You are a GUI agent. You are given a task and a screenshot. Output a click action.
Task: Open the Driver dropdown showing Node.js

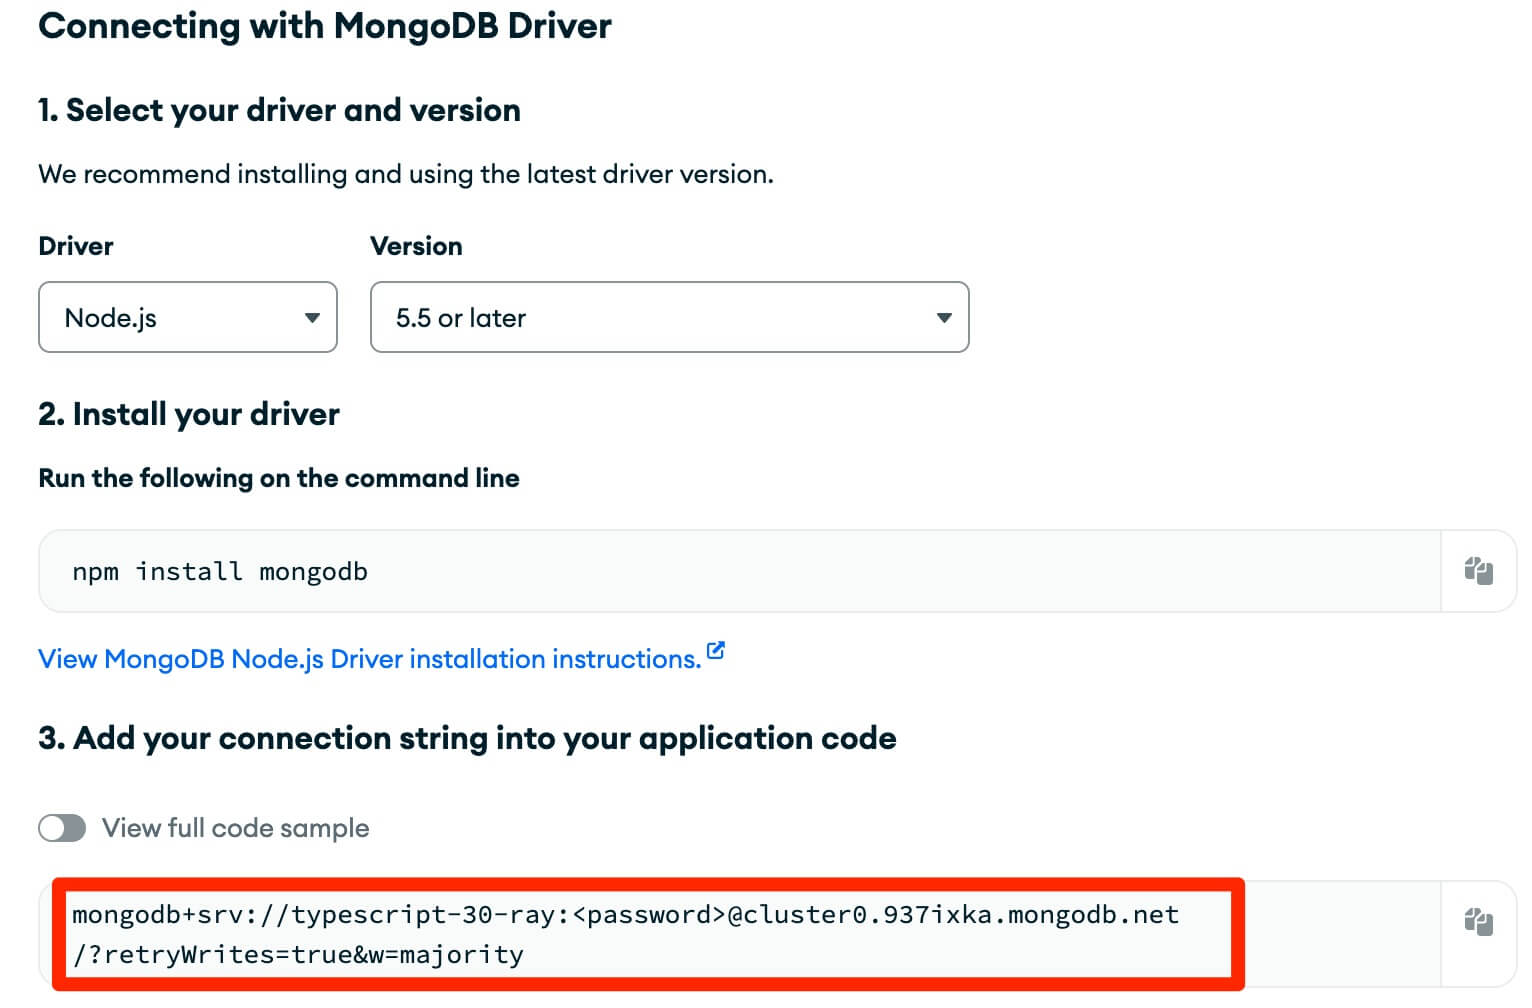pos(188,317)
